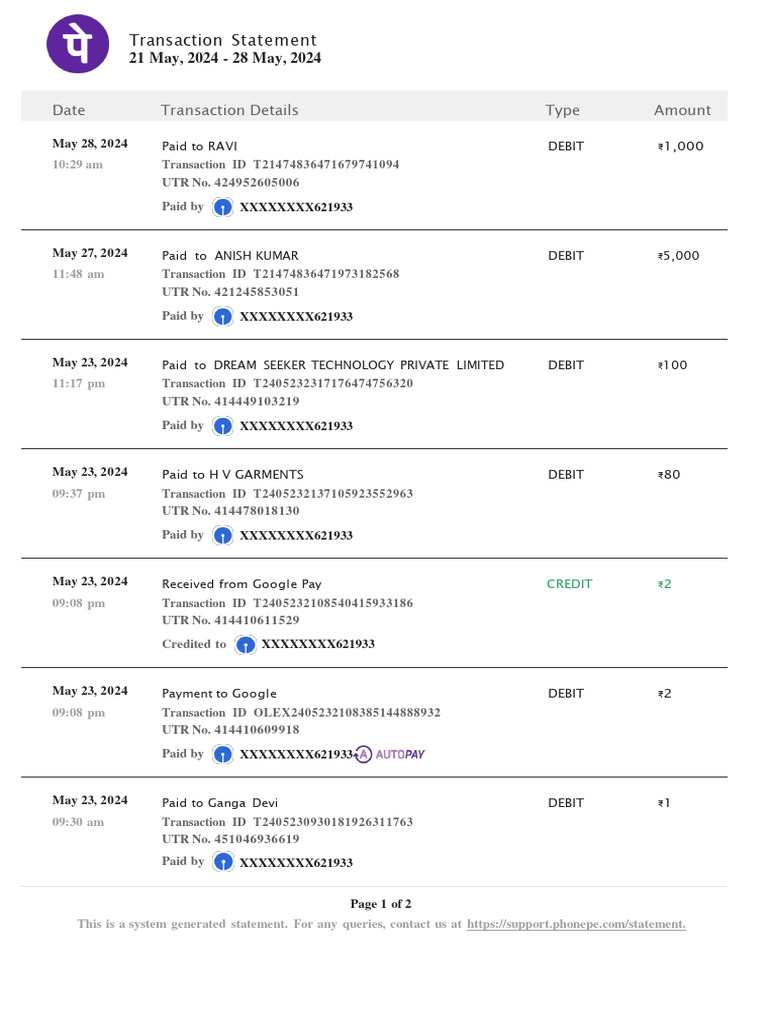This screenshot has width=768, height=1024.
Task: Click the Date column header
Action: [x=69, y=110]
